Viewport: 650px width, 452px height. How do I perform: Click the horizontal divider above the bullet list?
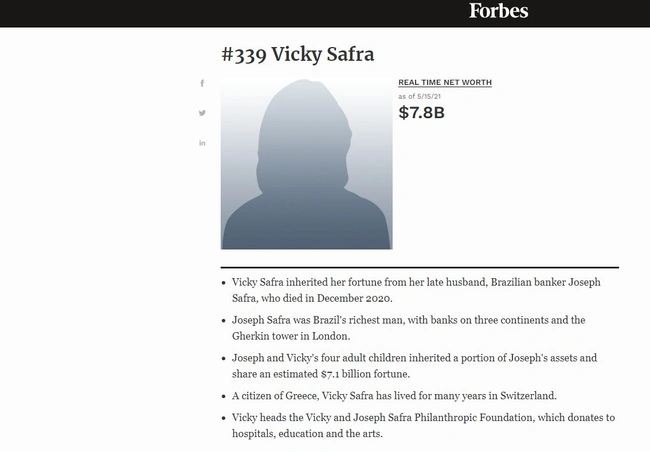(419, 267)
